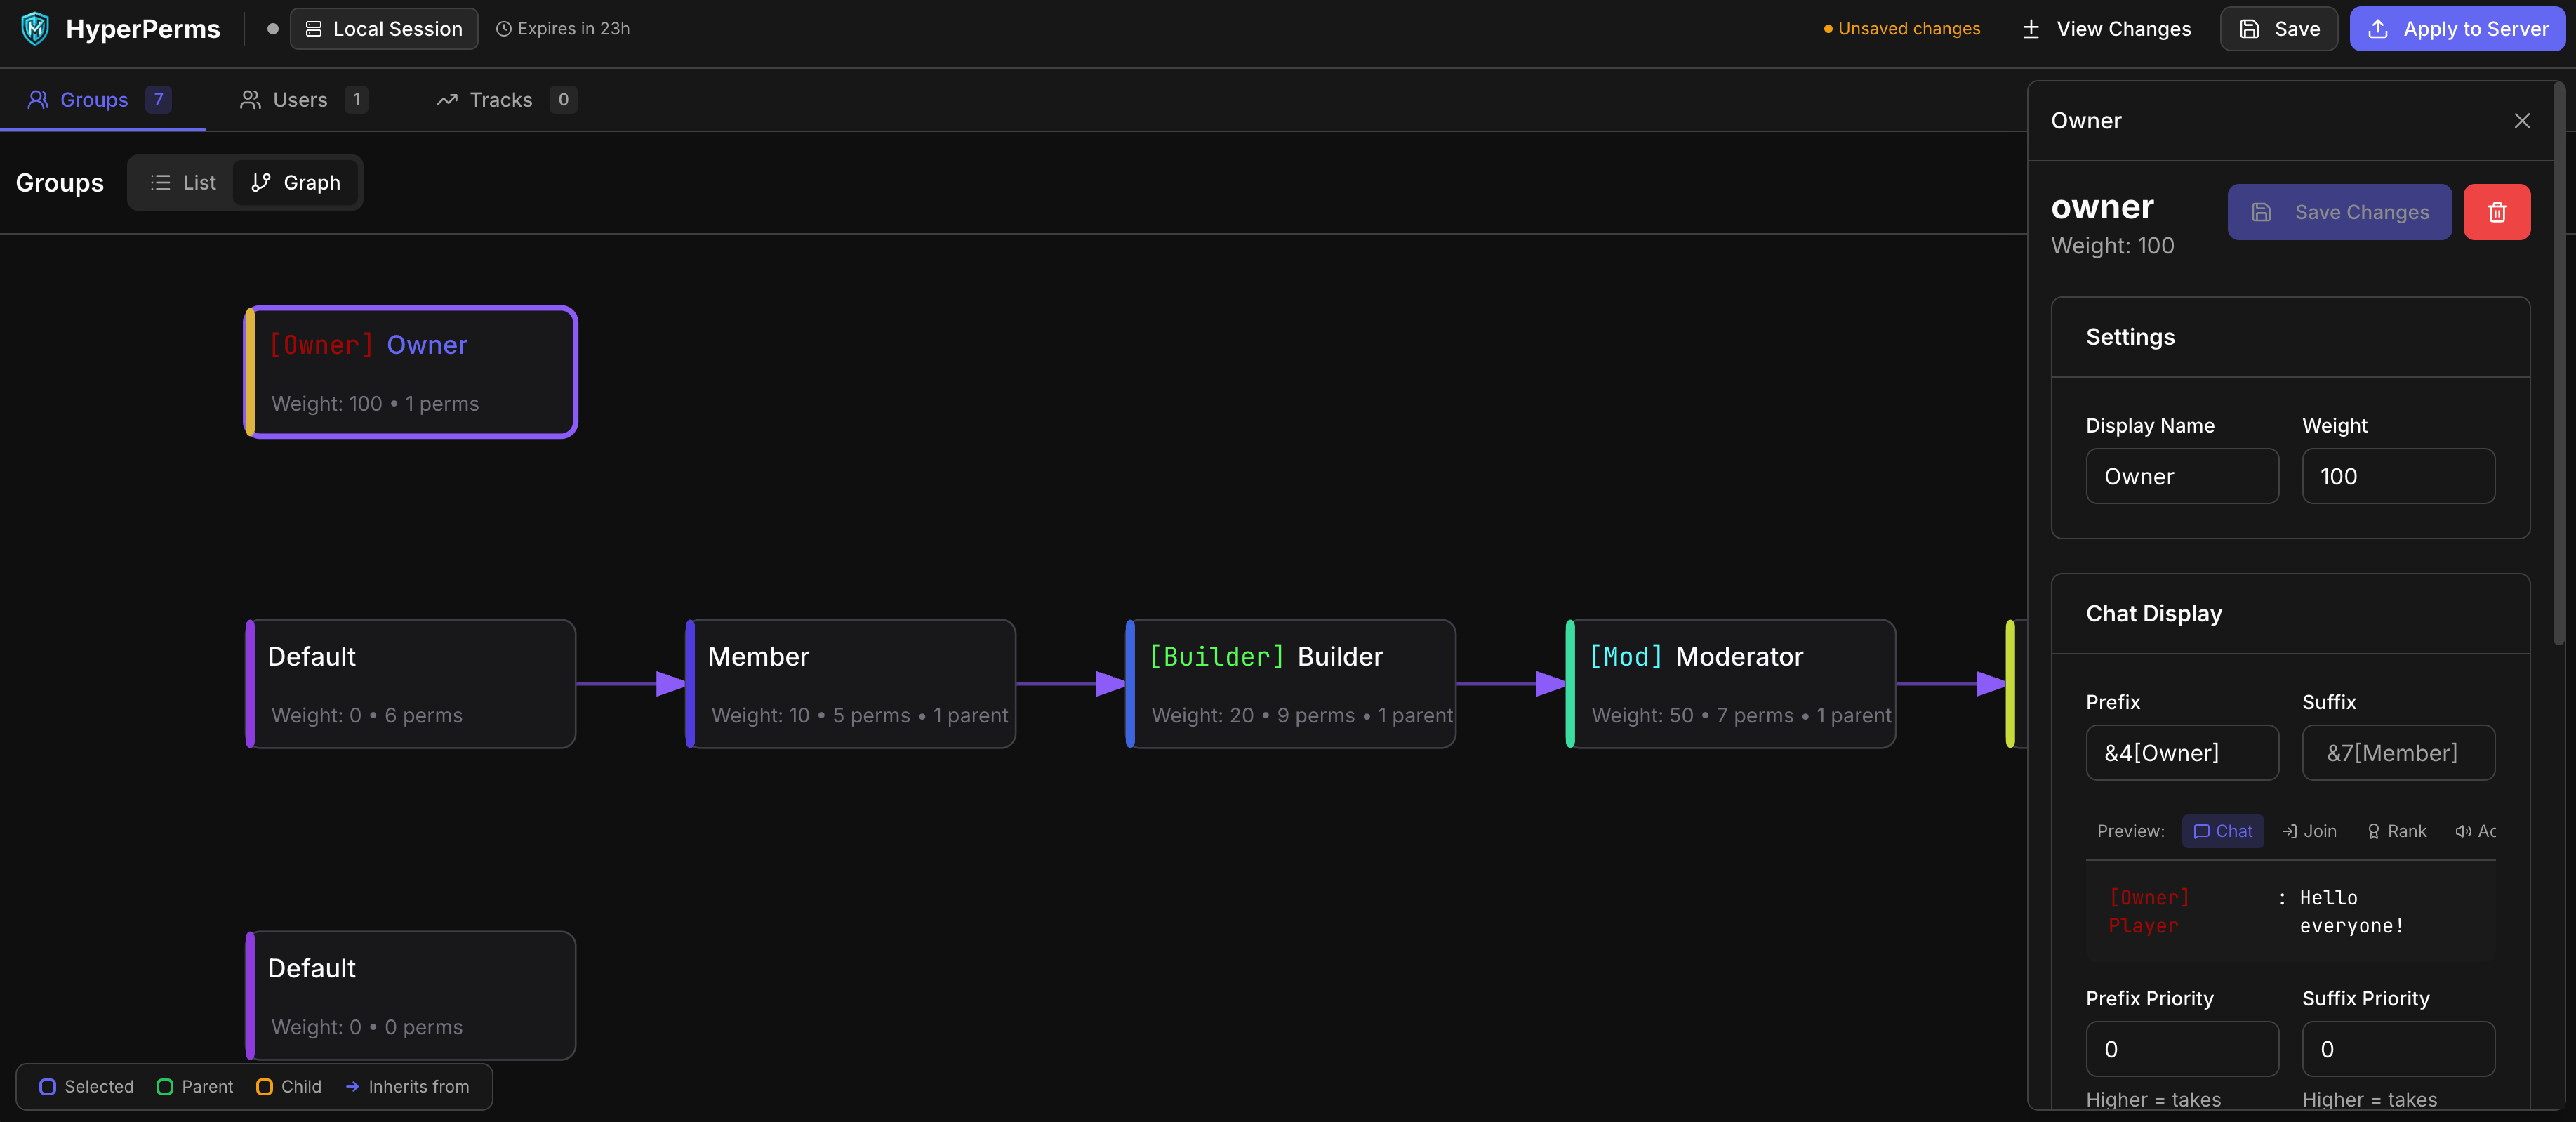Select the Moderator group node
2576x1122 pixels.
pyautogui.click(x=1730, y=684)
